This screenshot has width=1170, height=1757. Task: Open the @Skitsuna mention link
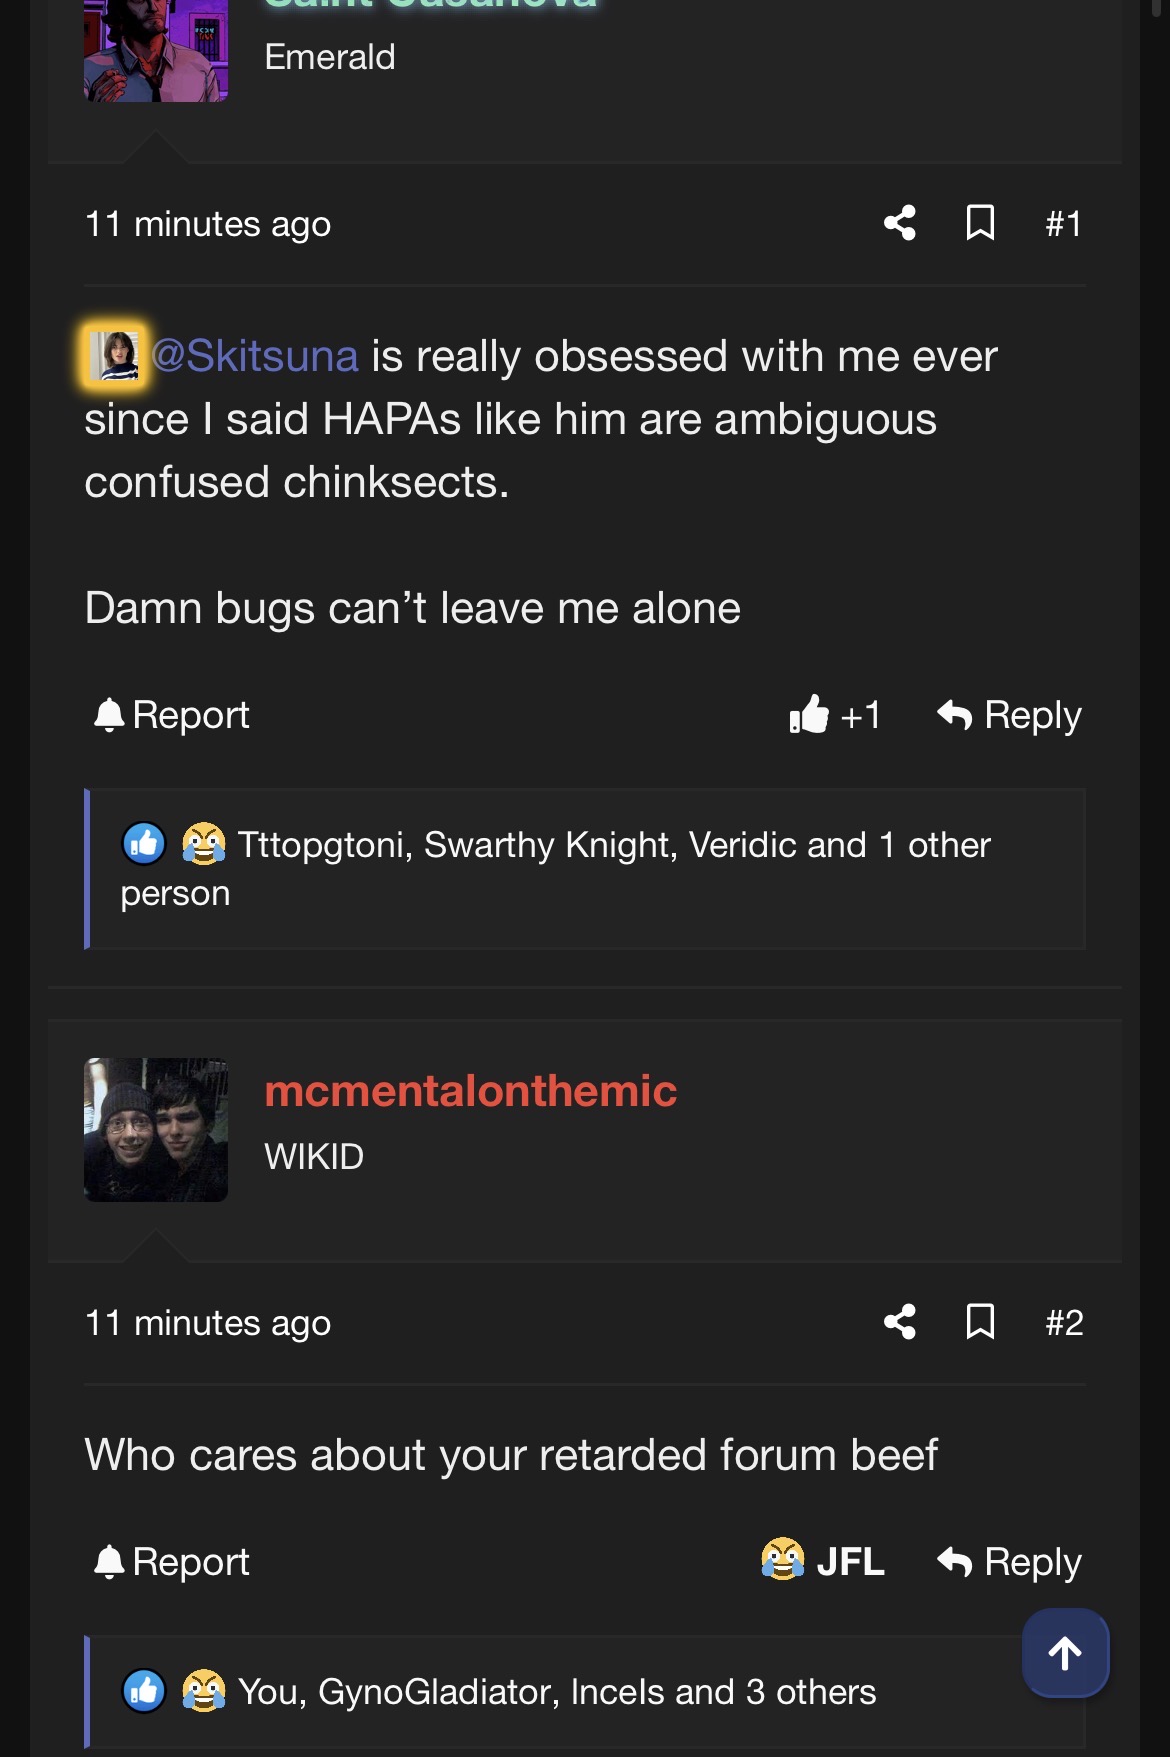tap(255, 356)
